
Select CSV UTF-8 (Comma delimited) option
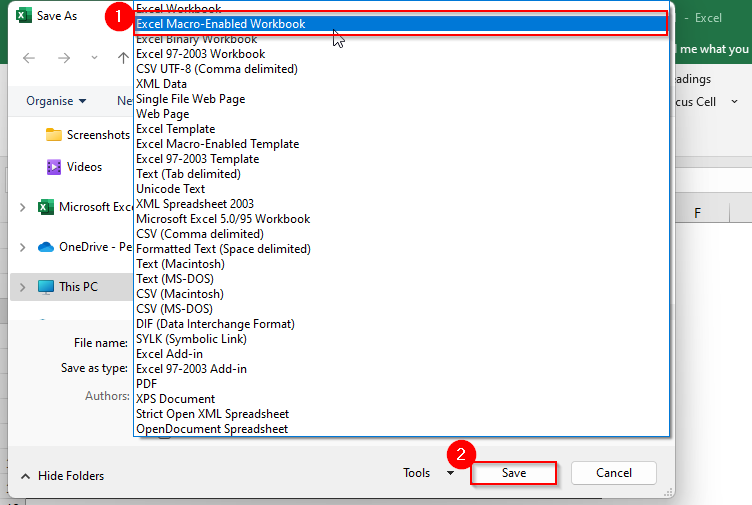point(401,69)
